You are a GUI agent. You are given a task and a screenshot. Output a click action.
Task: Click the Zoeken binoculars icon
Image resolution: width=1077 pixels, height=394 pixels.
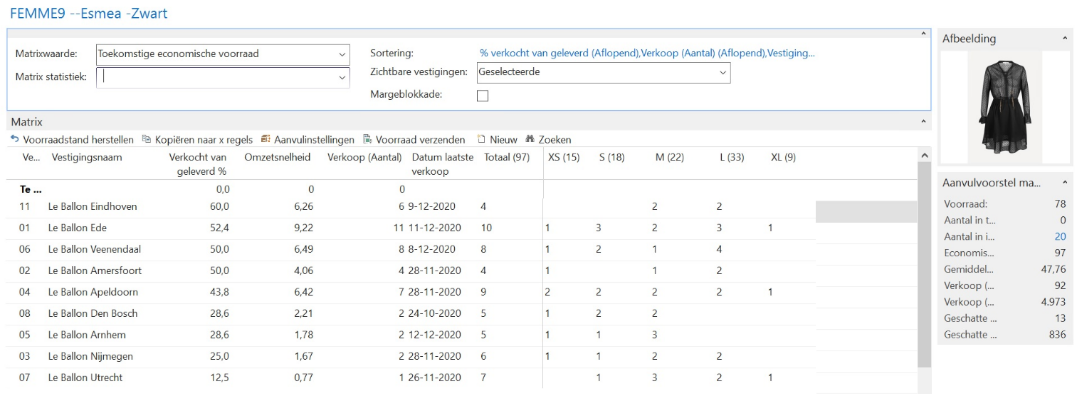point(530,139)
